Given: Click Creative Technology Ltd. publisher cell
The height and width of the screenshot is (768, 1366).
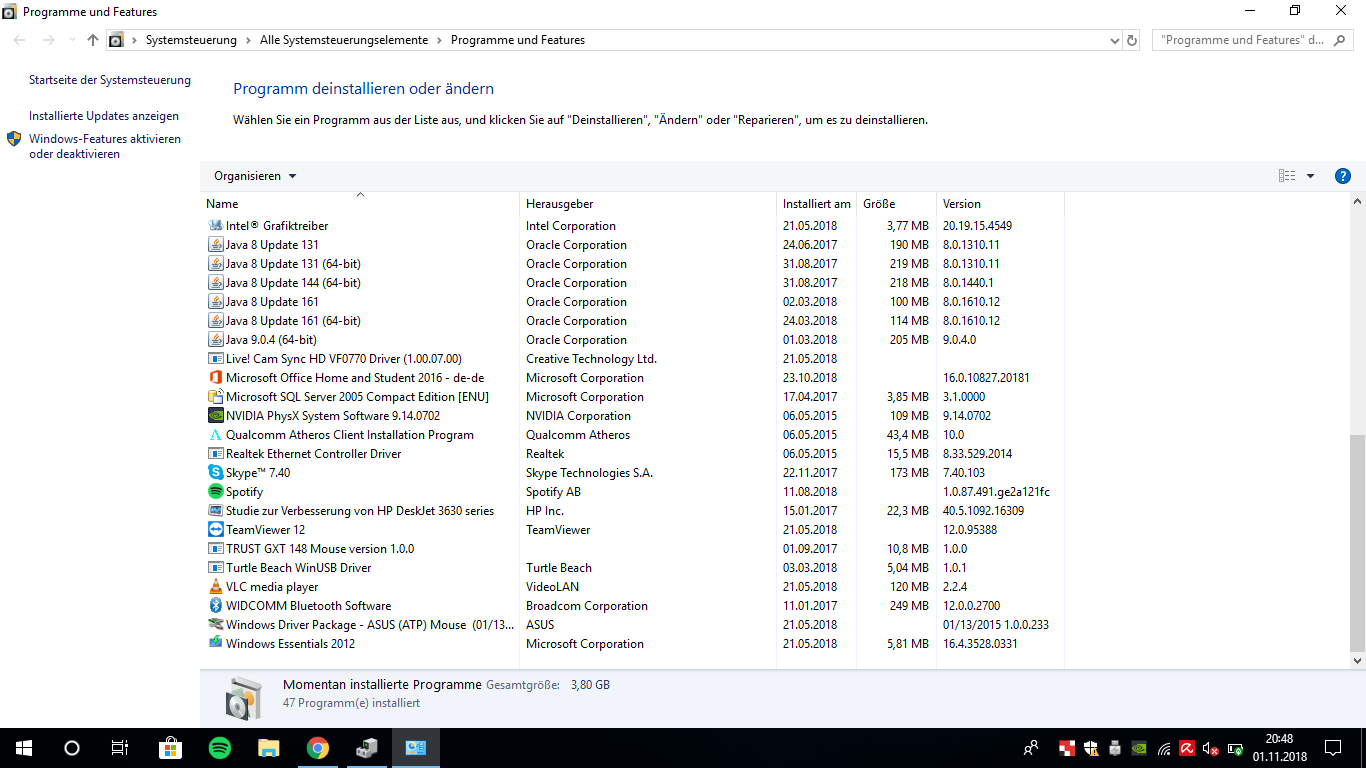Looking at the screenshot, I should click(x=591, y=359).
